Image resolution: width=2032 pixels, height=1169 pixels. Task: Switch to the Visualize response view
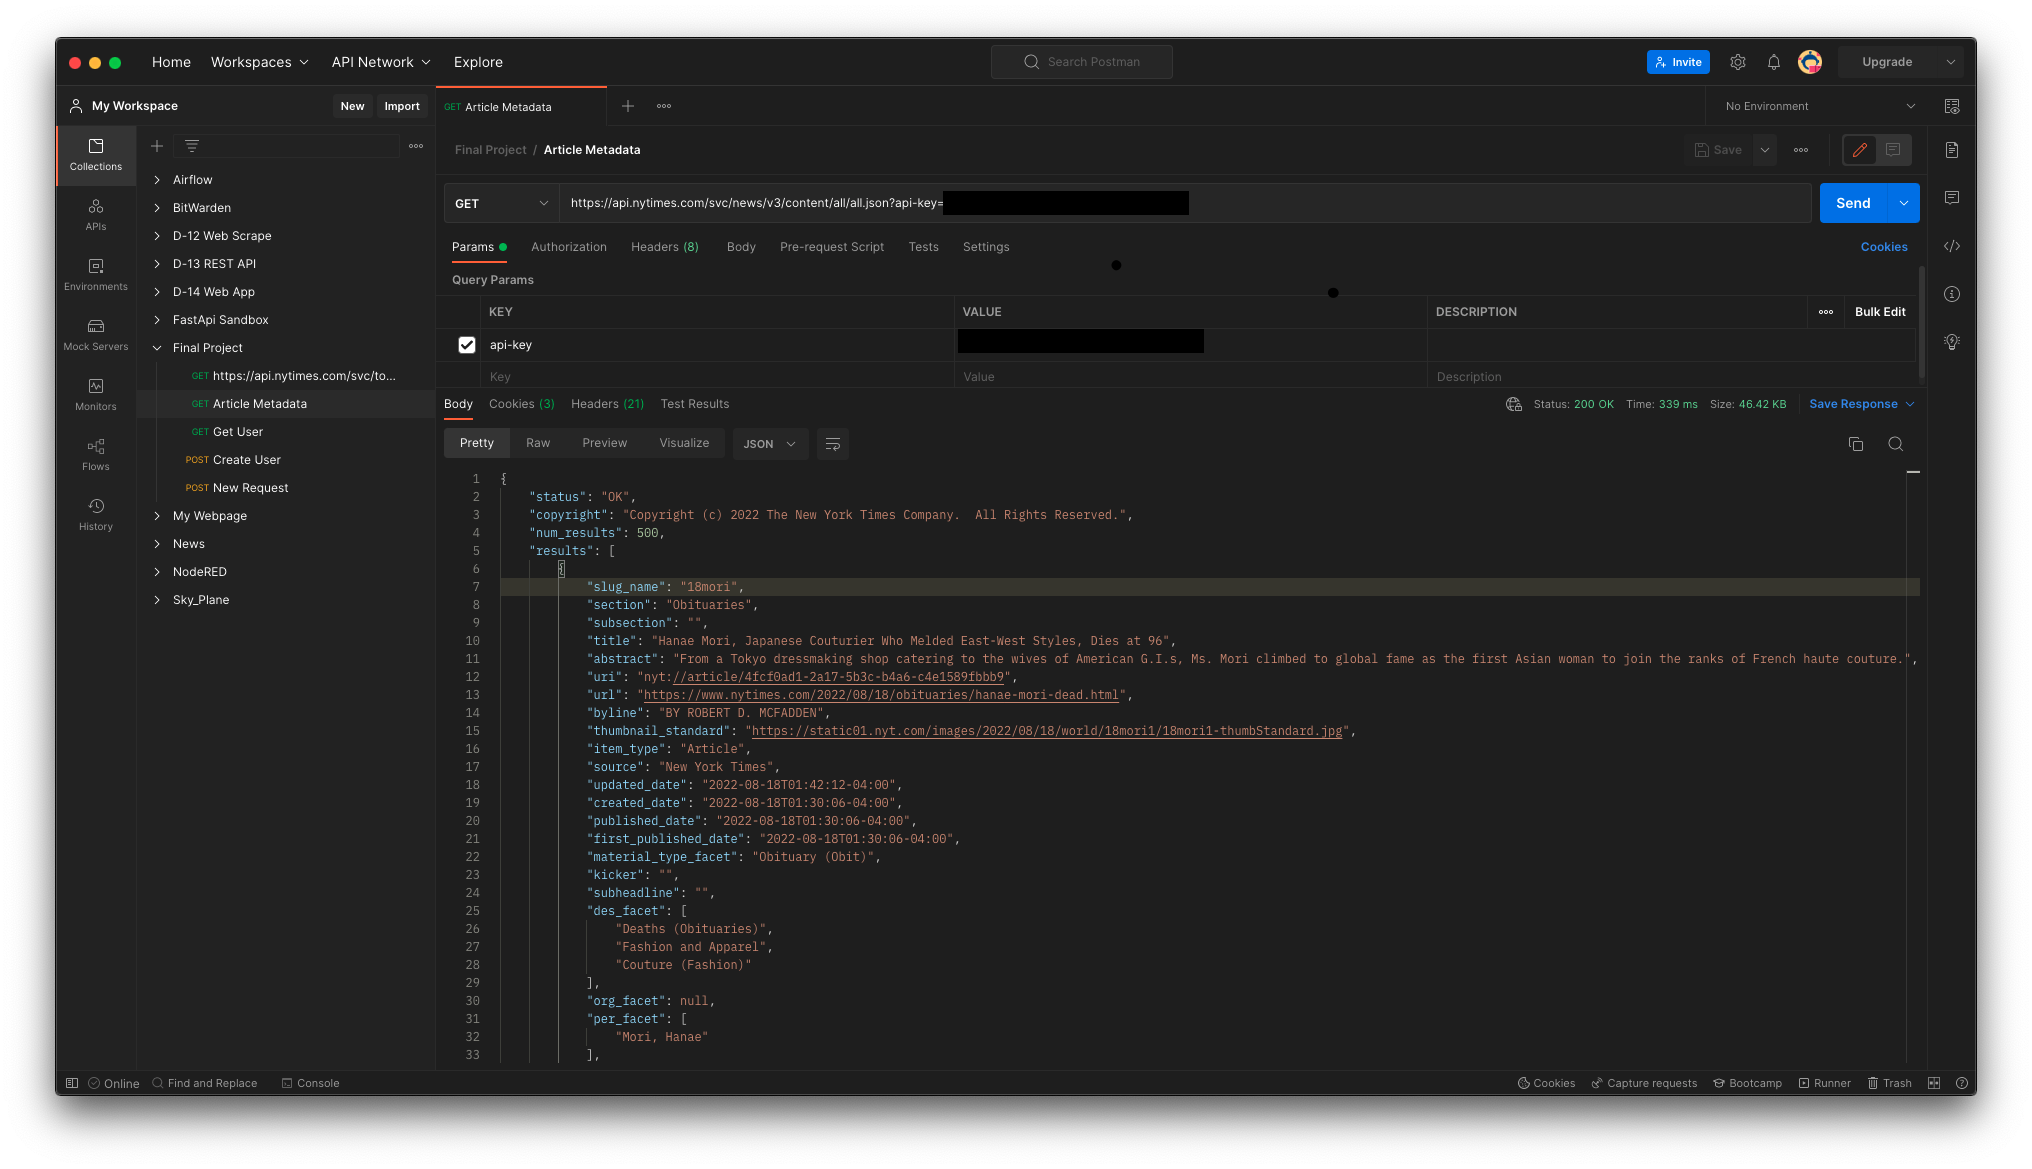[684, 443]
